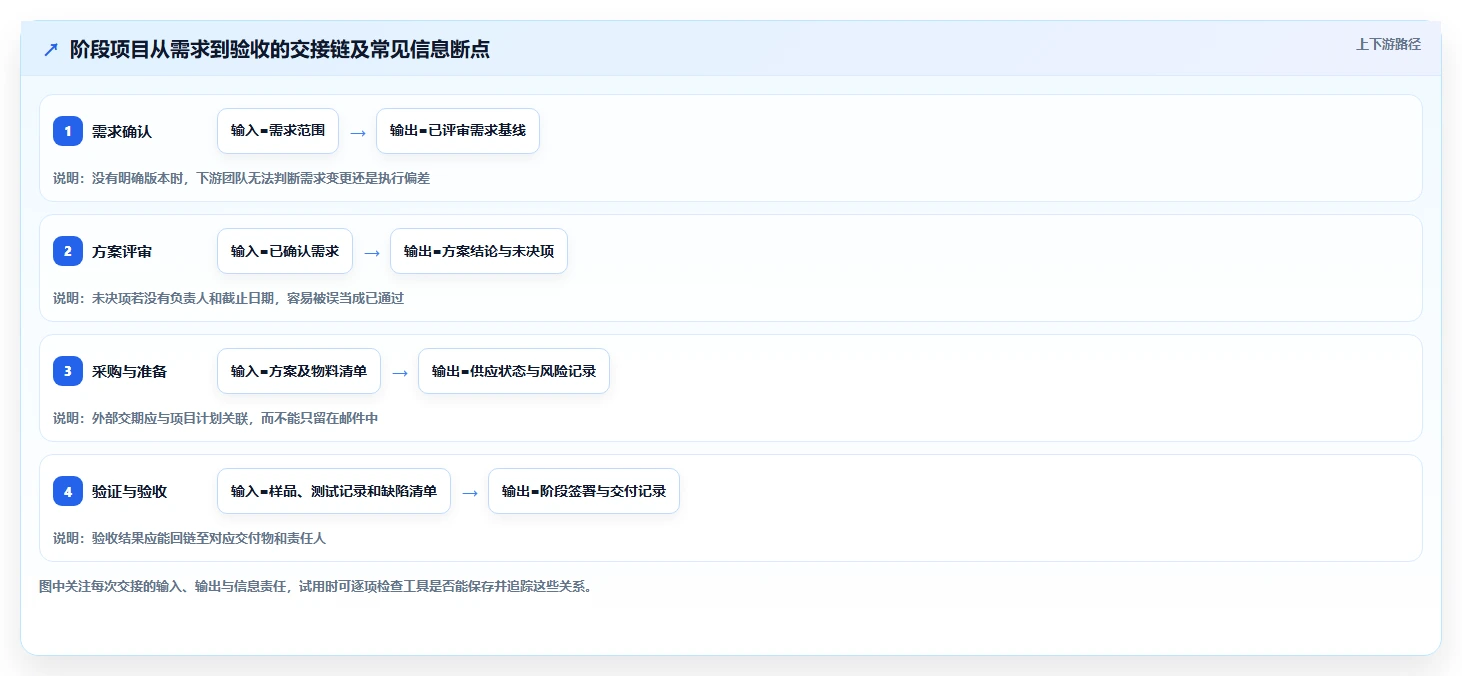Click the 输出=已评审需求基线 box
Screen dimensions: 1462x676
458,131
